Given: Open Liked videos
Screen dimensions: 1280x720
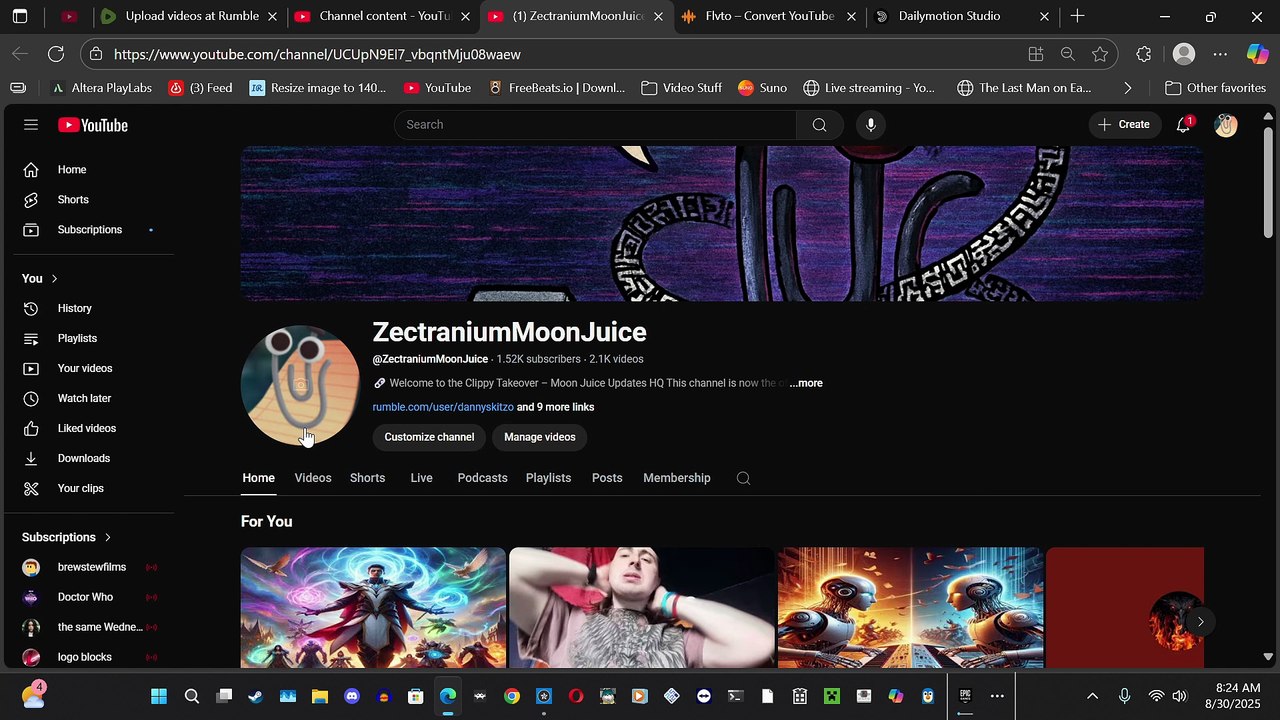Looking at the screenshot, I should click(x=89, y=429).
